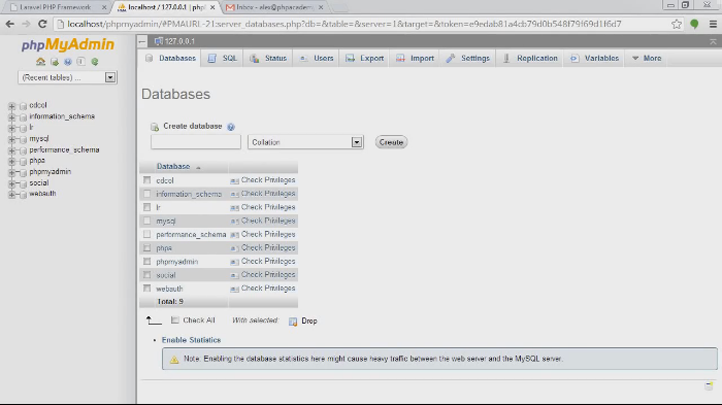
Task: Click privileges icon for social row
Action: pyautogui.click(x=234, y=275)
